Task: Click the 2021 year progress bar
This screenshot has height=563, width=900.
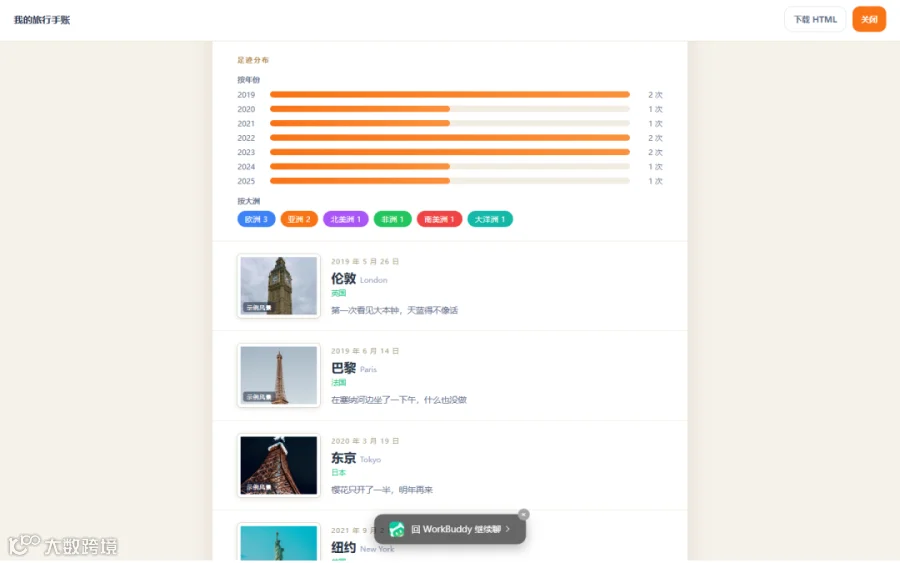Action: pos(450,123)
